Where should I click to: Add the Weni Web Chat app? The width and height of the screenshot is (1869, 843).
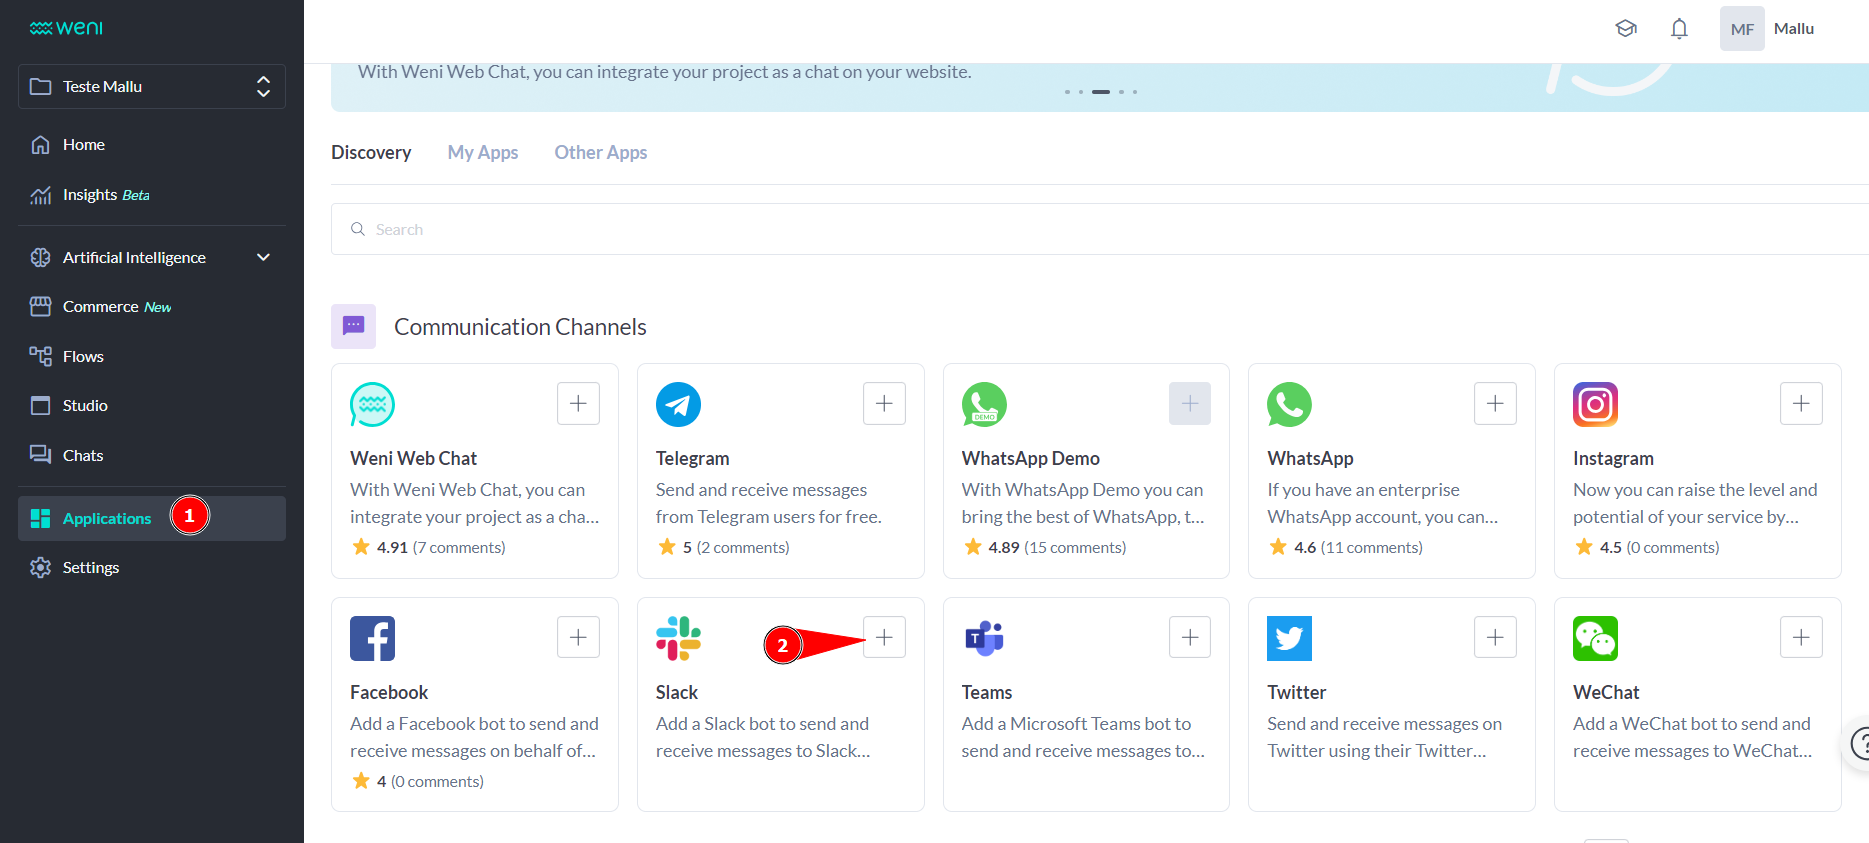[578, 404]
